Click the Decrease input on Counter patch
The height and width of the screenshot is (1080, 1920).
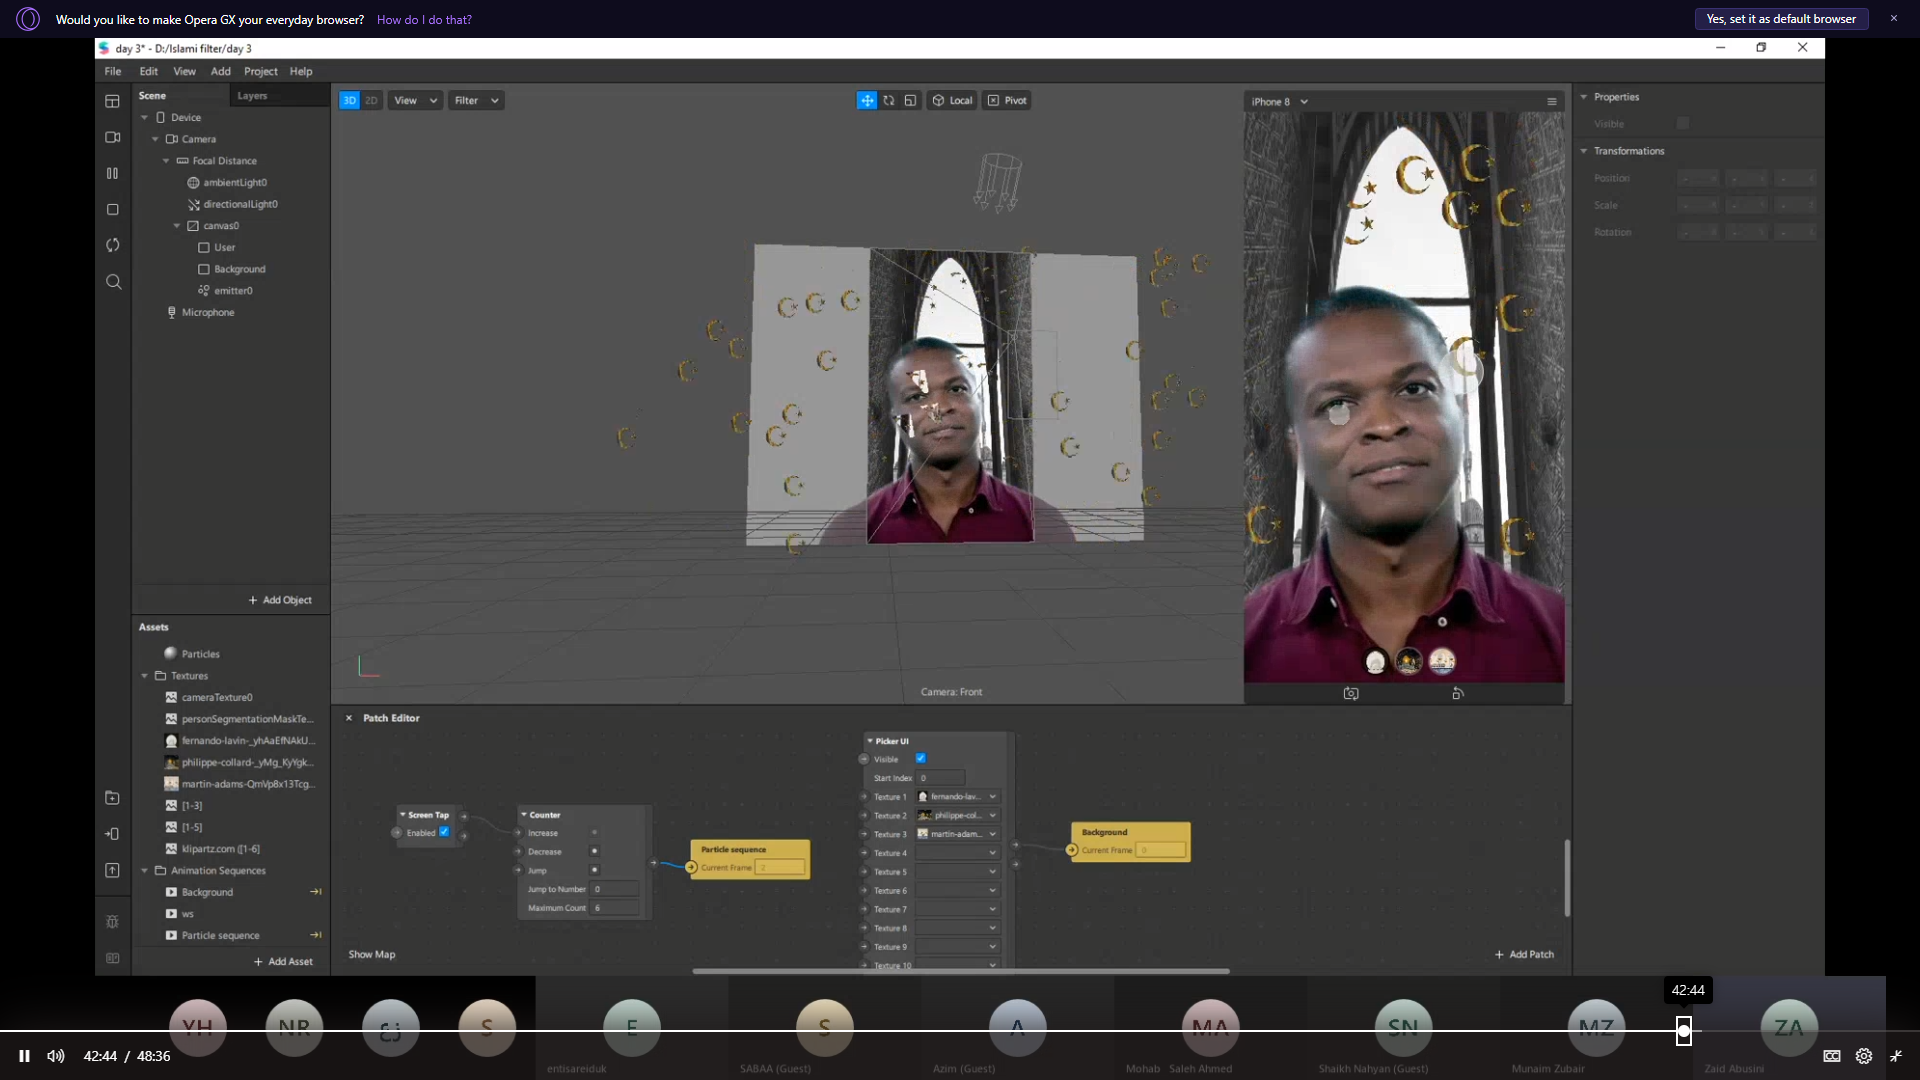(x=518, y=852)
